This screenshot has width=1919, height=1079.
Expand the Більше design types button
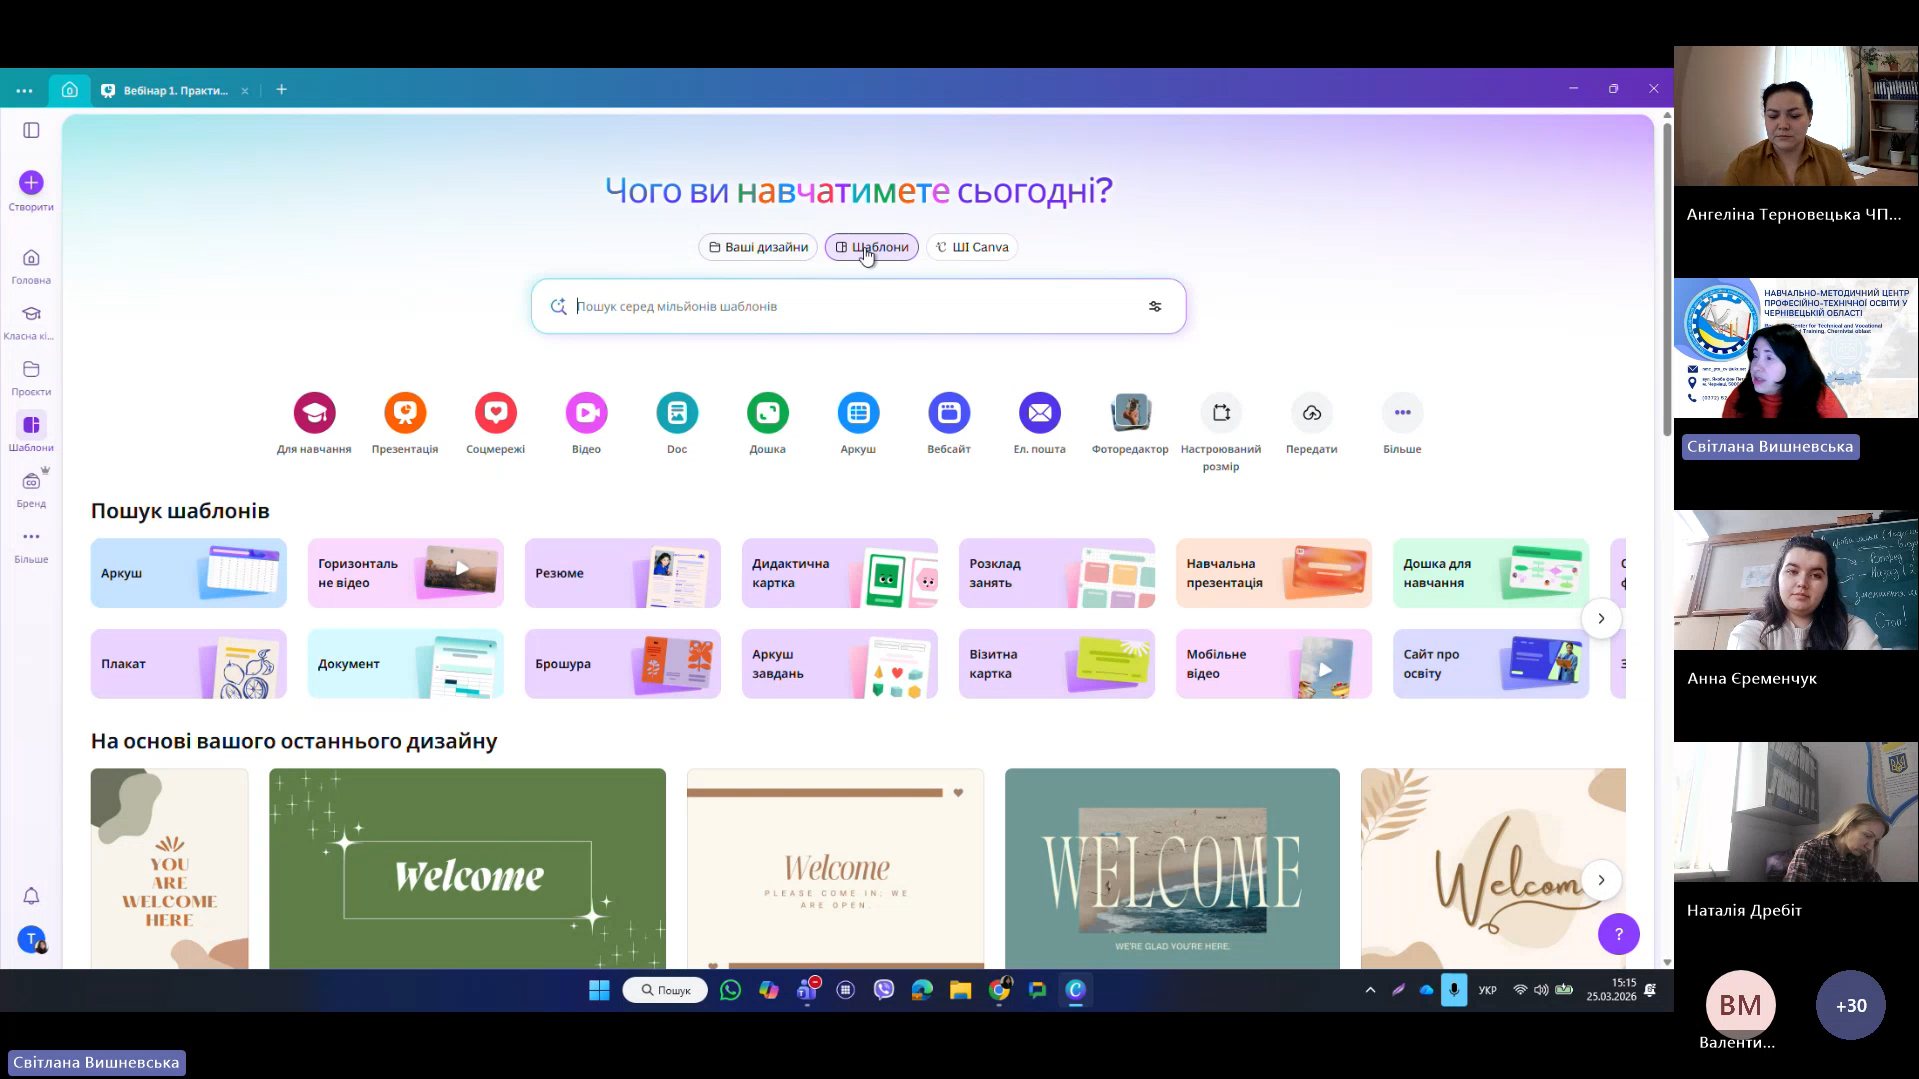point(1402,413)
